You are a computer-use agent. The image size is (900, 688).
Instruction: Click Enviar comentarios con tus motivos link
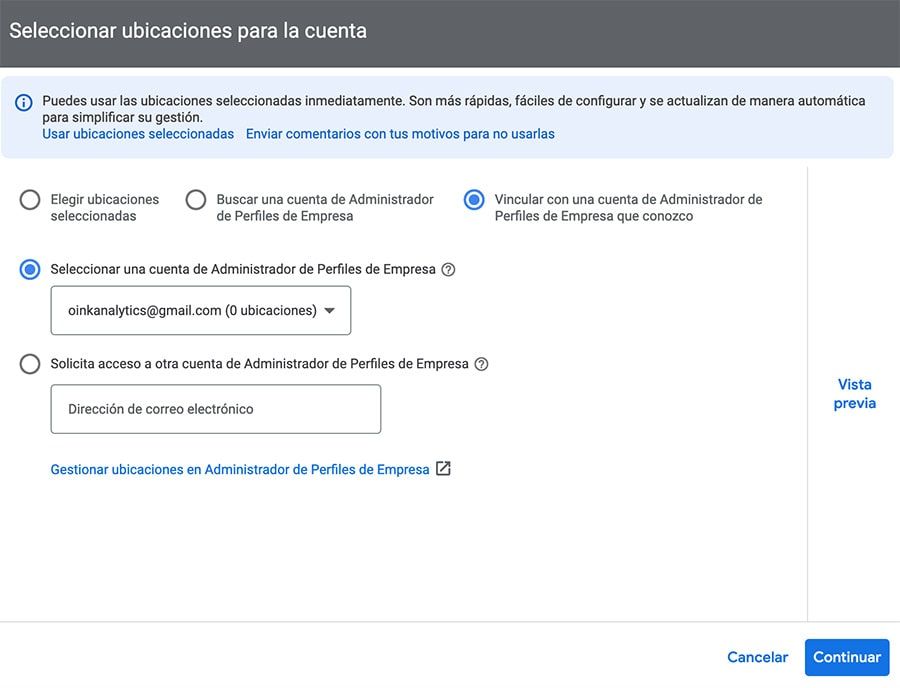[399, 133]
